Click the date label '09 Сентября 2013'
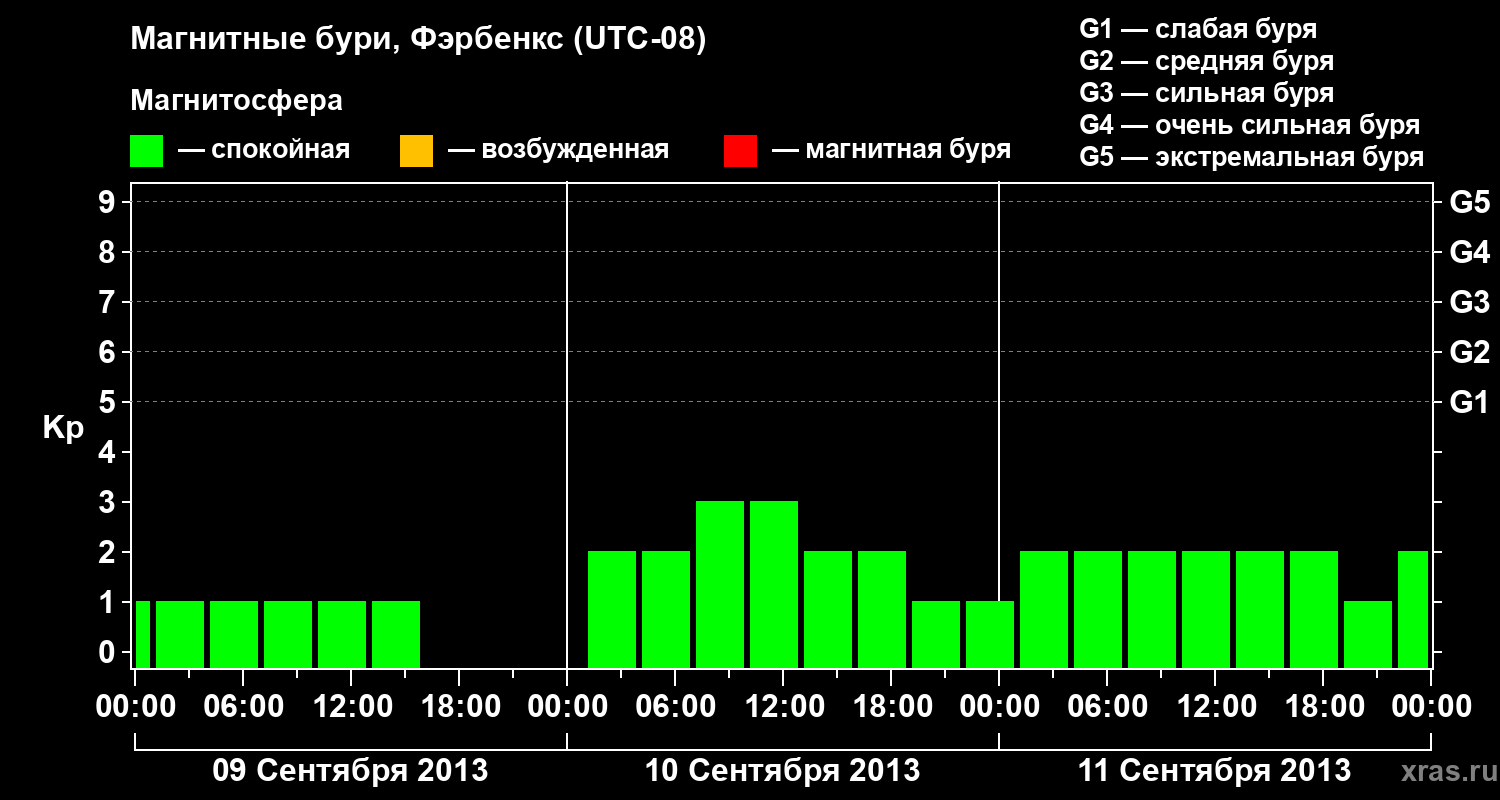The image size is (1500, 800). pyautogui.click(x=350, y=770)
